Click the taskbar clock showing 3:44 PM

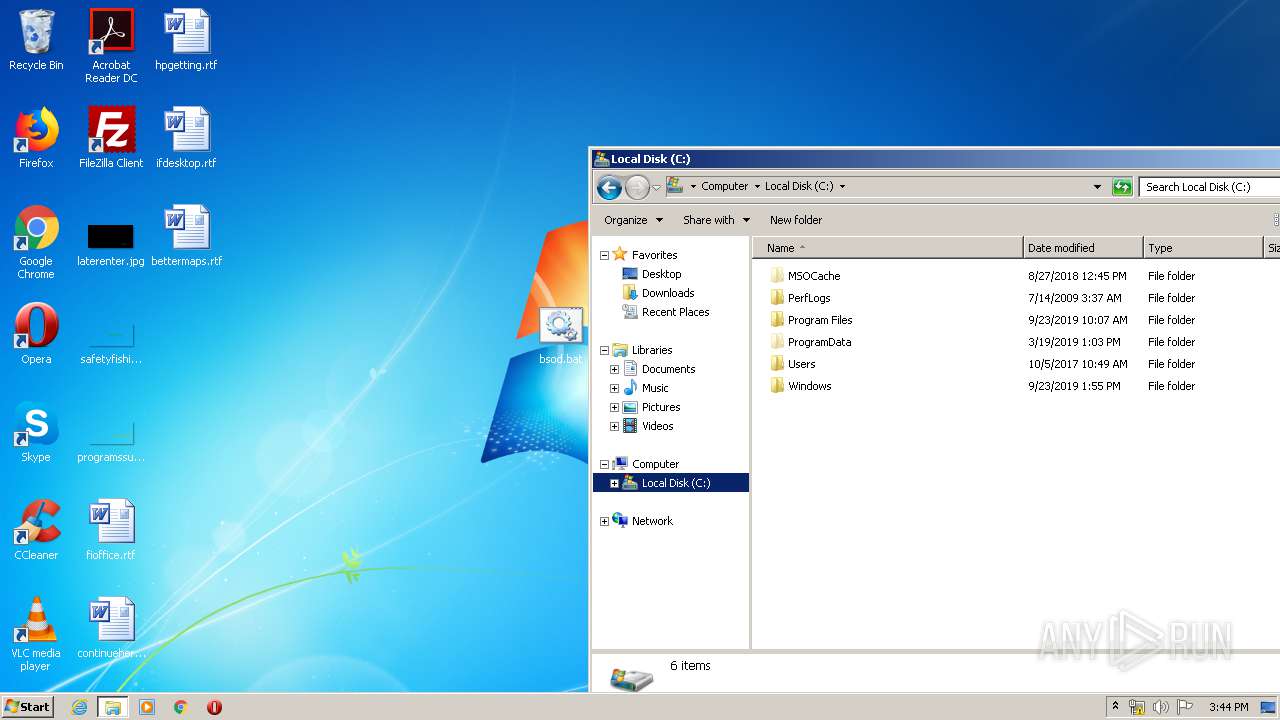(1228, 707)
